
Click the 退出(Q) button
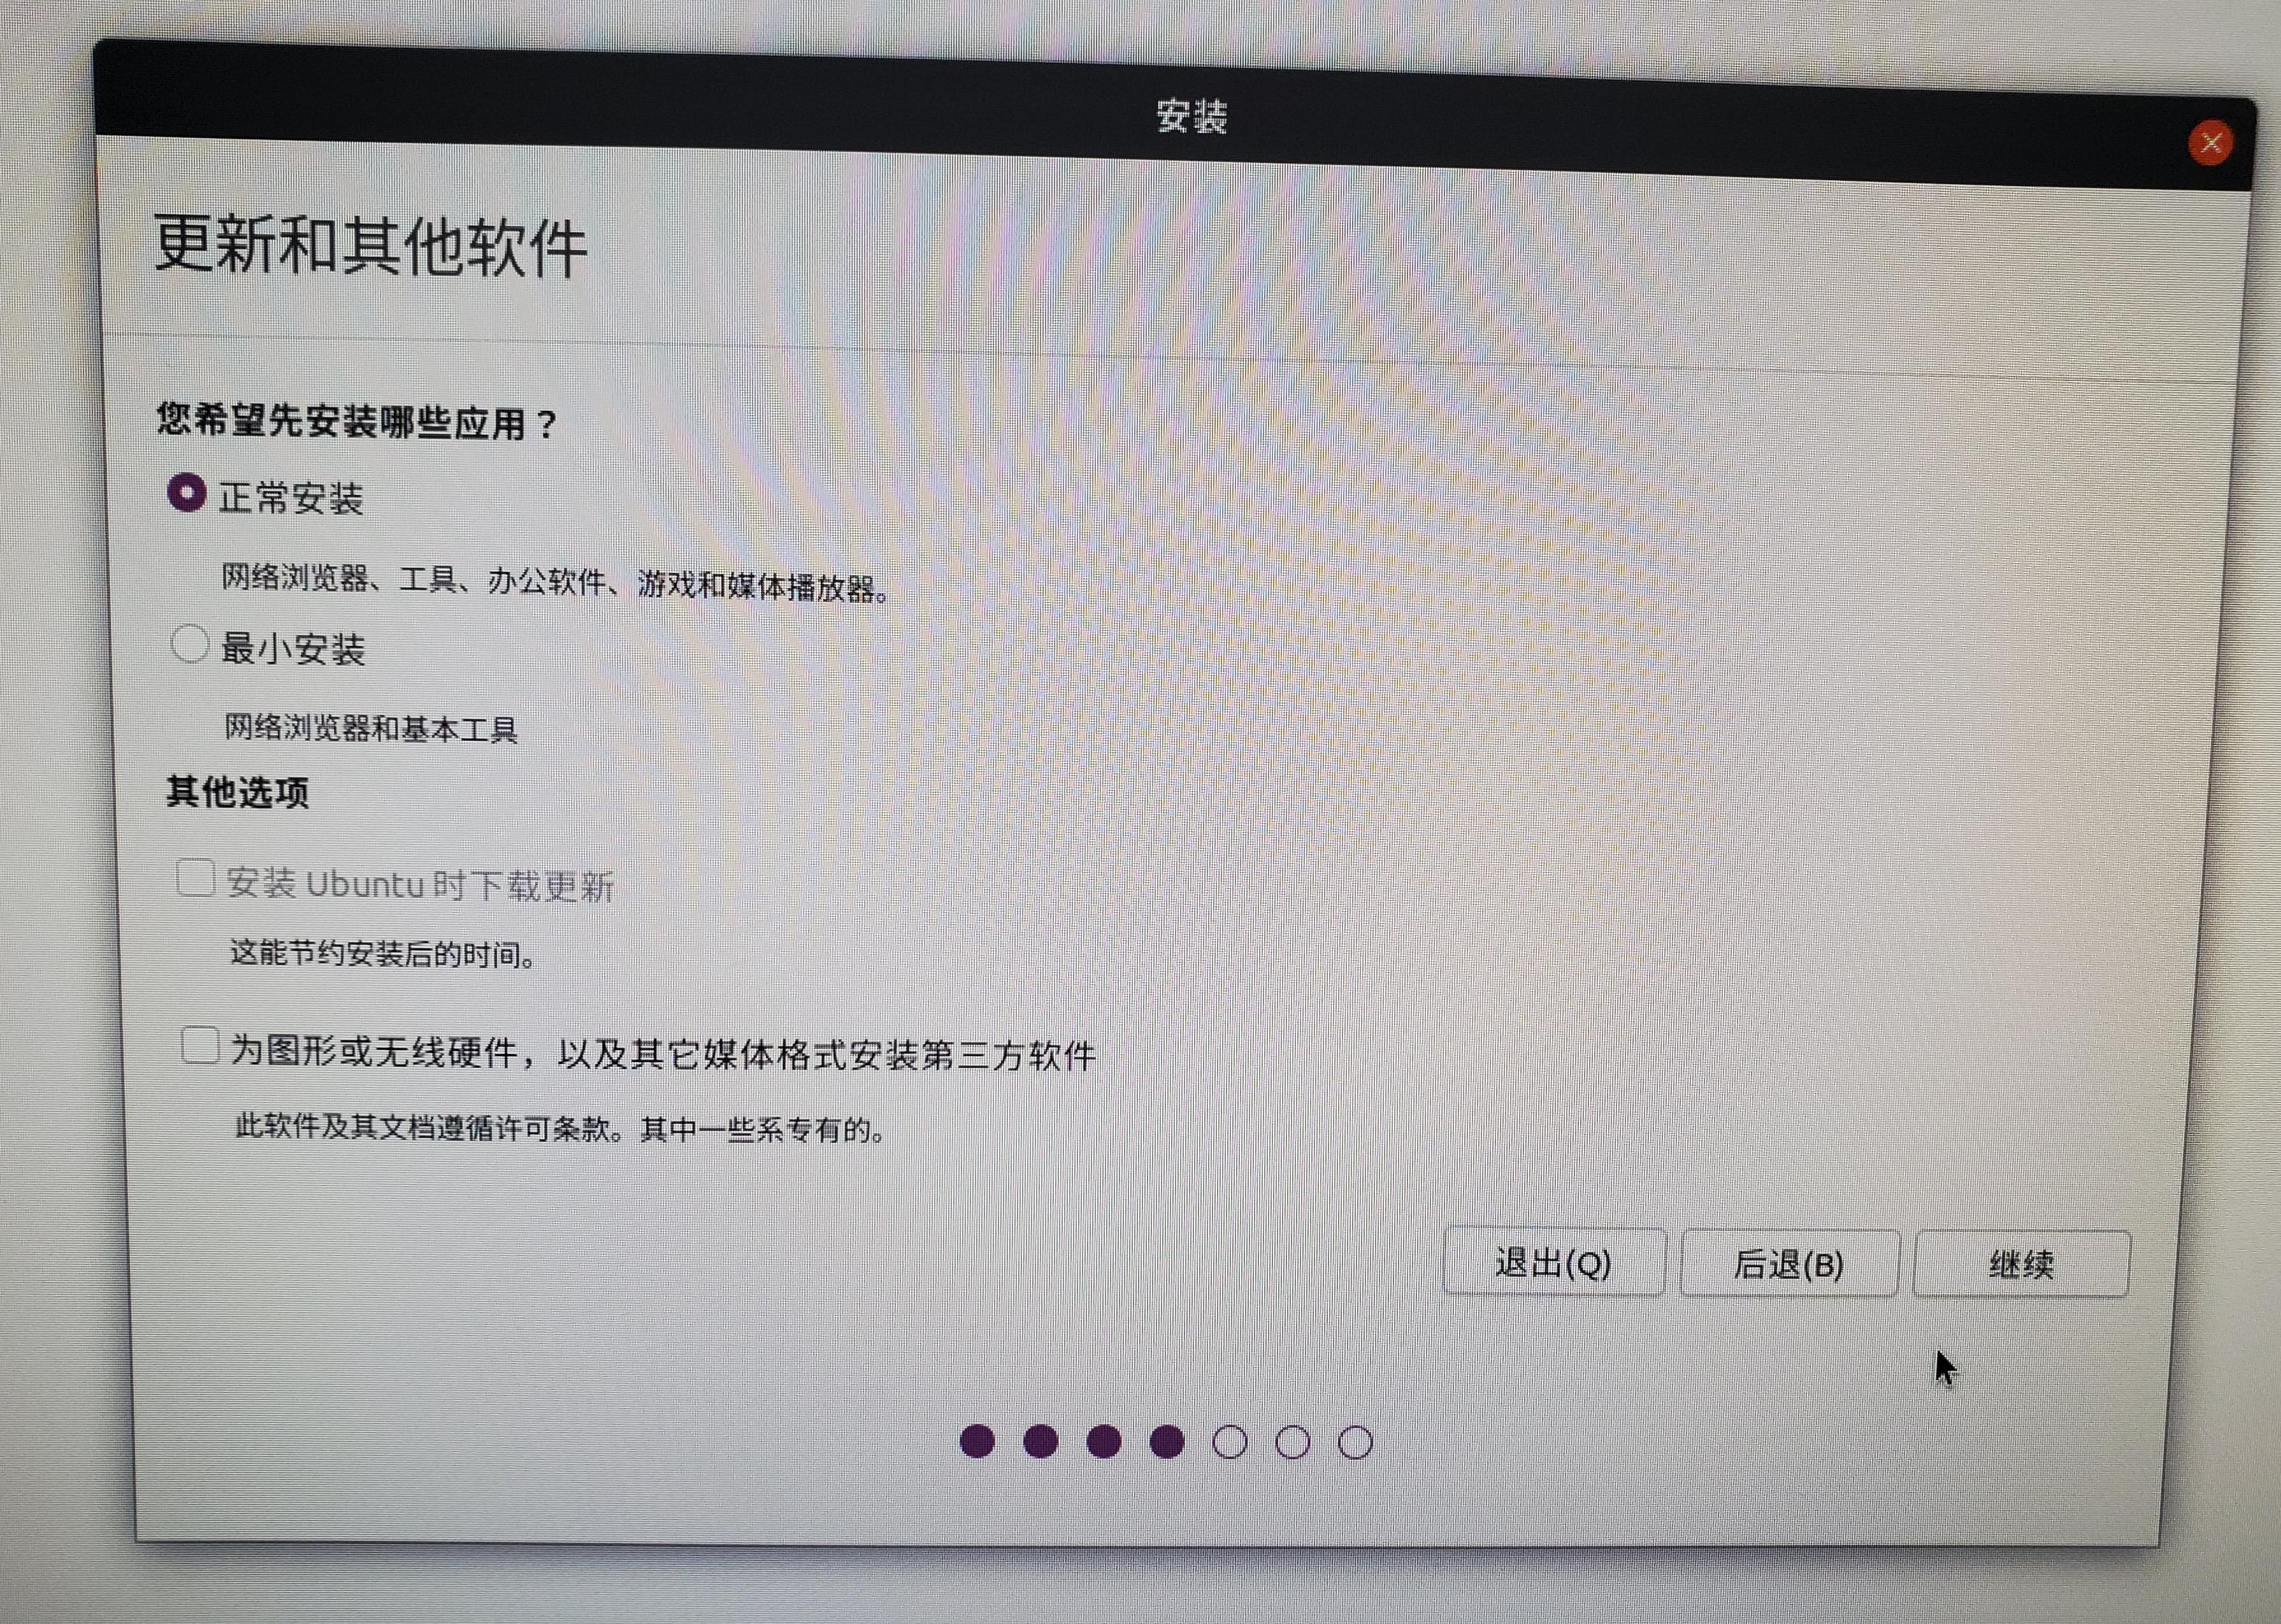click(1554, 1262)
